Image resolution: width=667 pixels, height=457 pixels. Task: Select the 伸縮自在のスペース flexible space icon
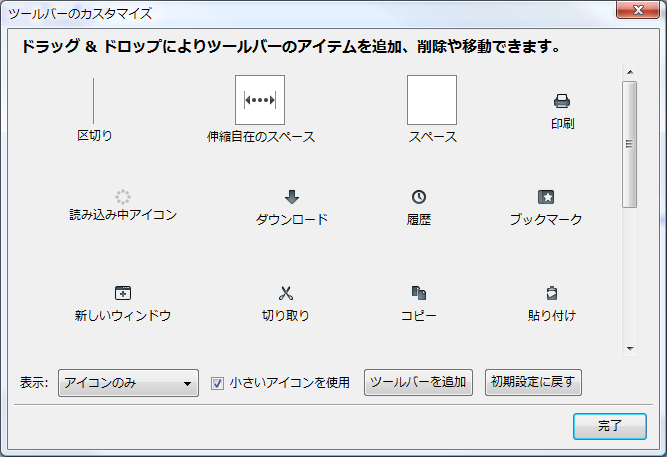260,100
